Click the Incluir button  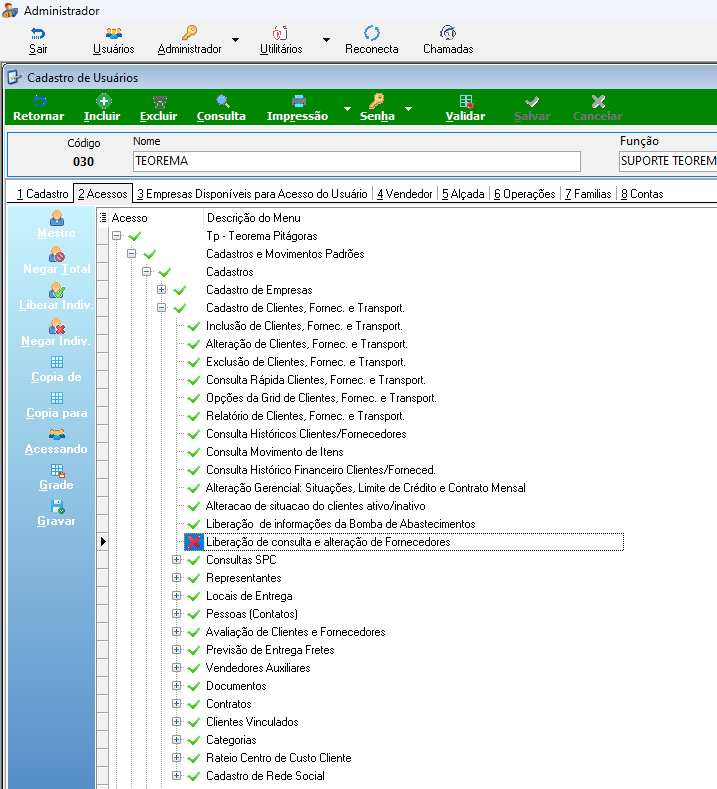(102, 108)
